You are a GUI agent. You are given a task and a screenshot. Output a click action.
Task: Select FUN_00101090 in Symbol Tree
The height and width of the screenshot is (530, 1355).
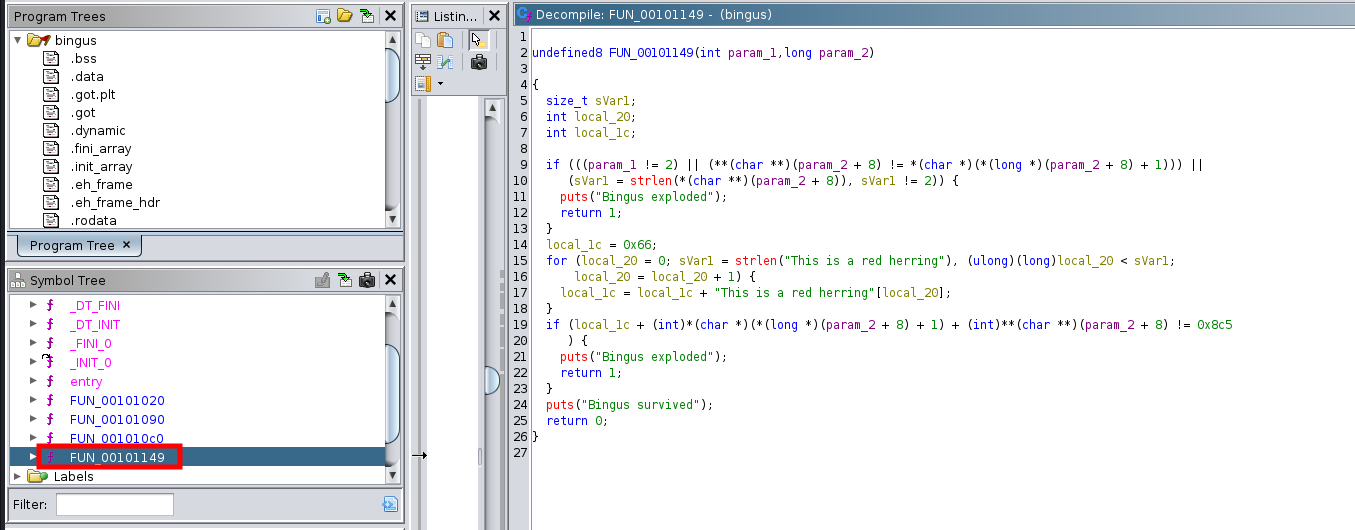[x=117, y=420]
